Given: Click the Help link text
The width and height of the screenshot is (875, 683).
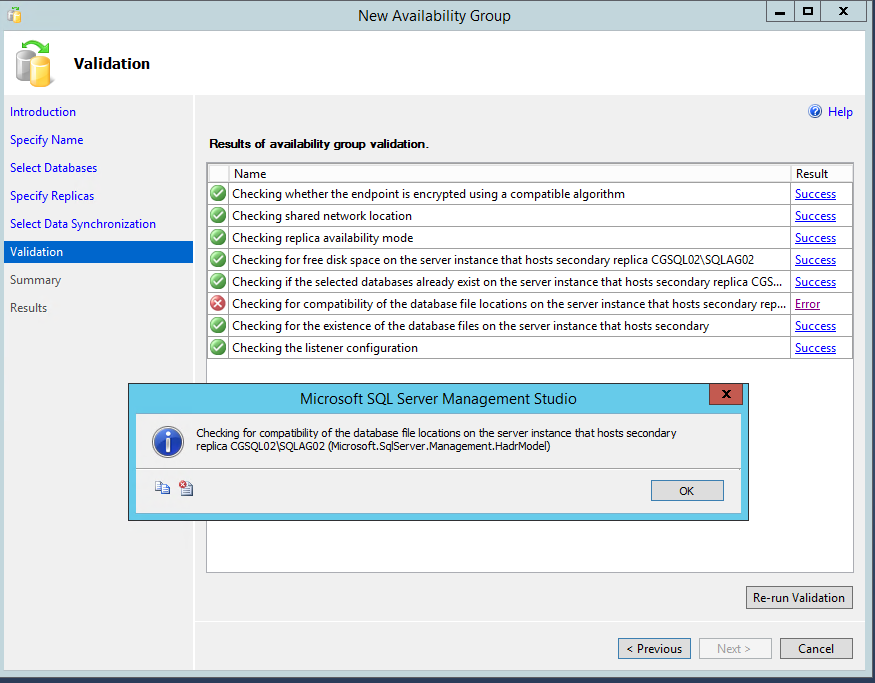Looking at the screenshot, I should (840, 112).
